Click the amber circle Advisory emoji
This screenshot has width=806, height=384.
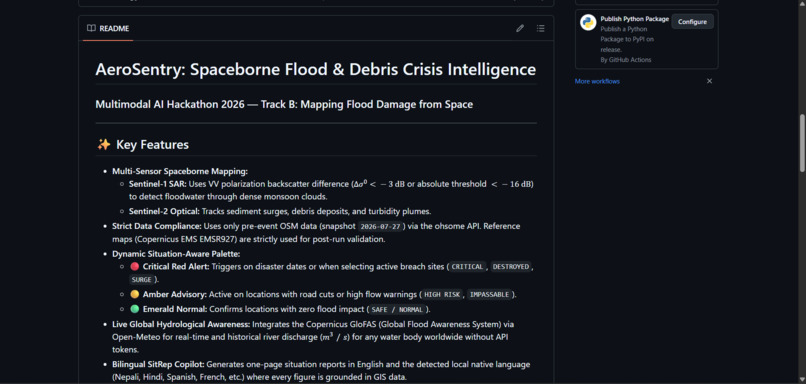click(135, 295)
